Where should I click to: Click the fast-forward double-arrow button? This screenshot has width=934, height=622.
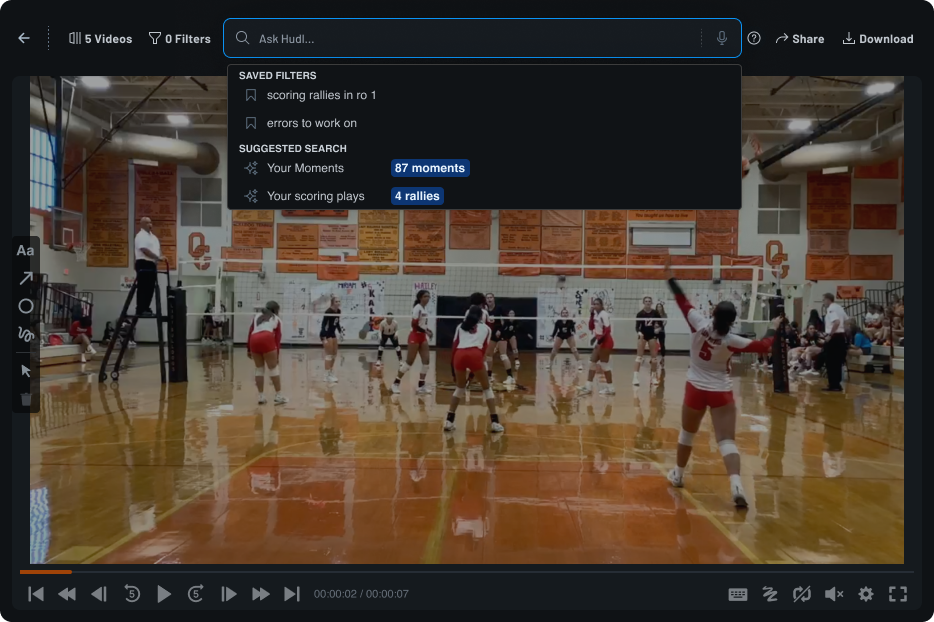coord(260,594)
